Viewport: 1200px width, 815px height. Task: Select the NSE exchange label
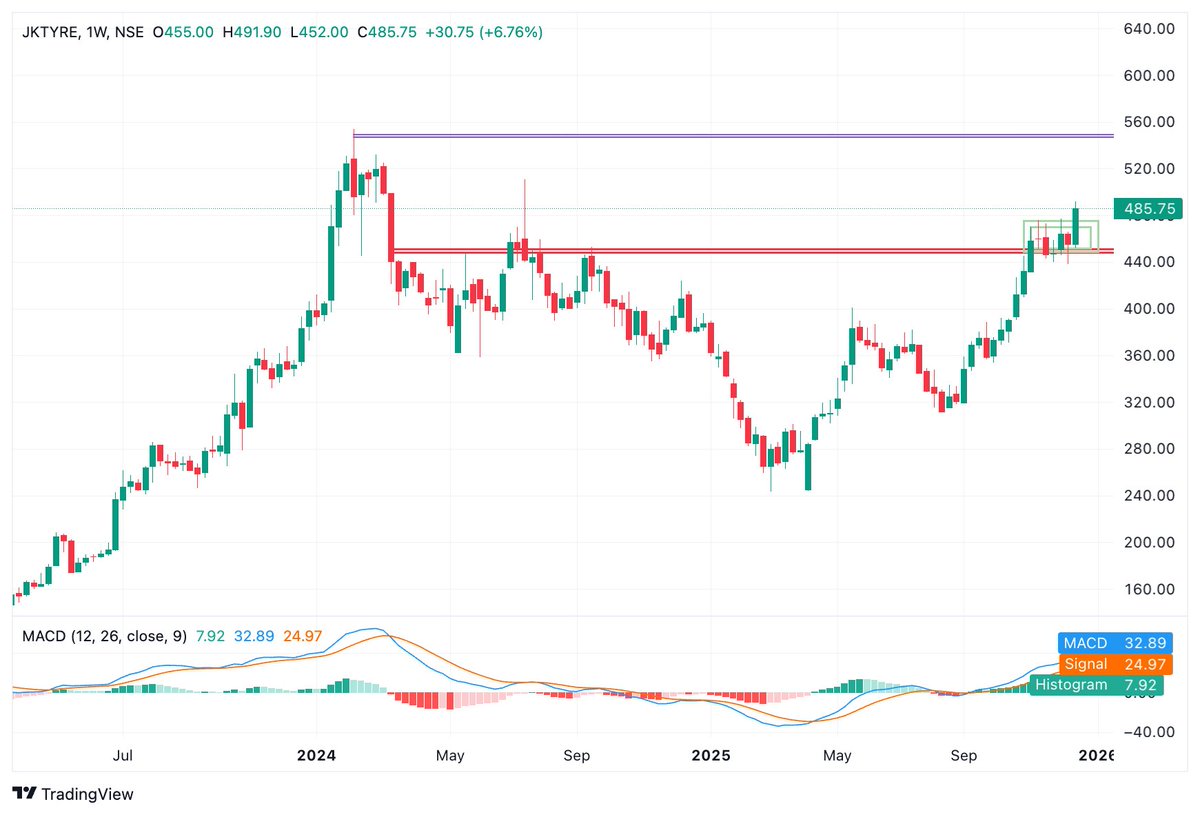coord(129,31)
